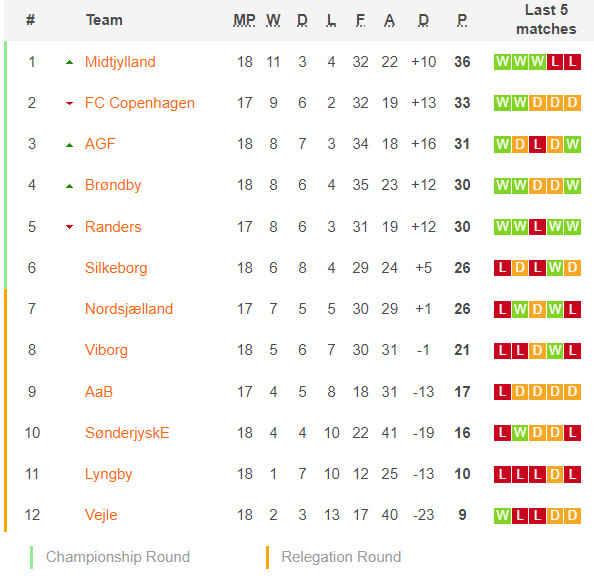Image resolution: width=594 pixels, height=579 pixels.
Task: Click Brøndby's green up-arrow position icon
Action: (x=69, y=186)
